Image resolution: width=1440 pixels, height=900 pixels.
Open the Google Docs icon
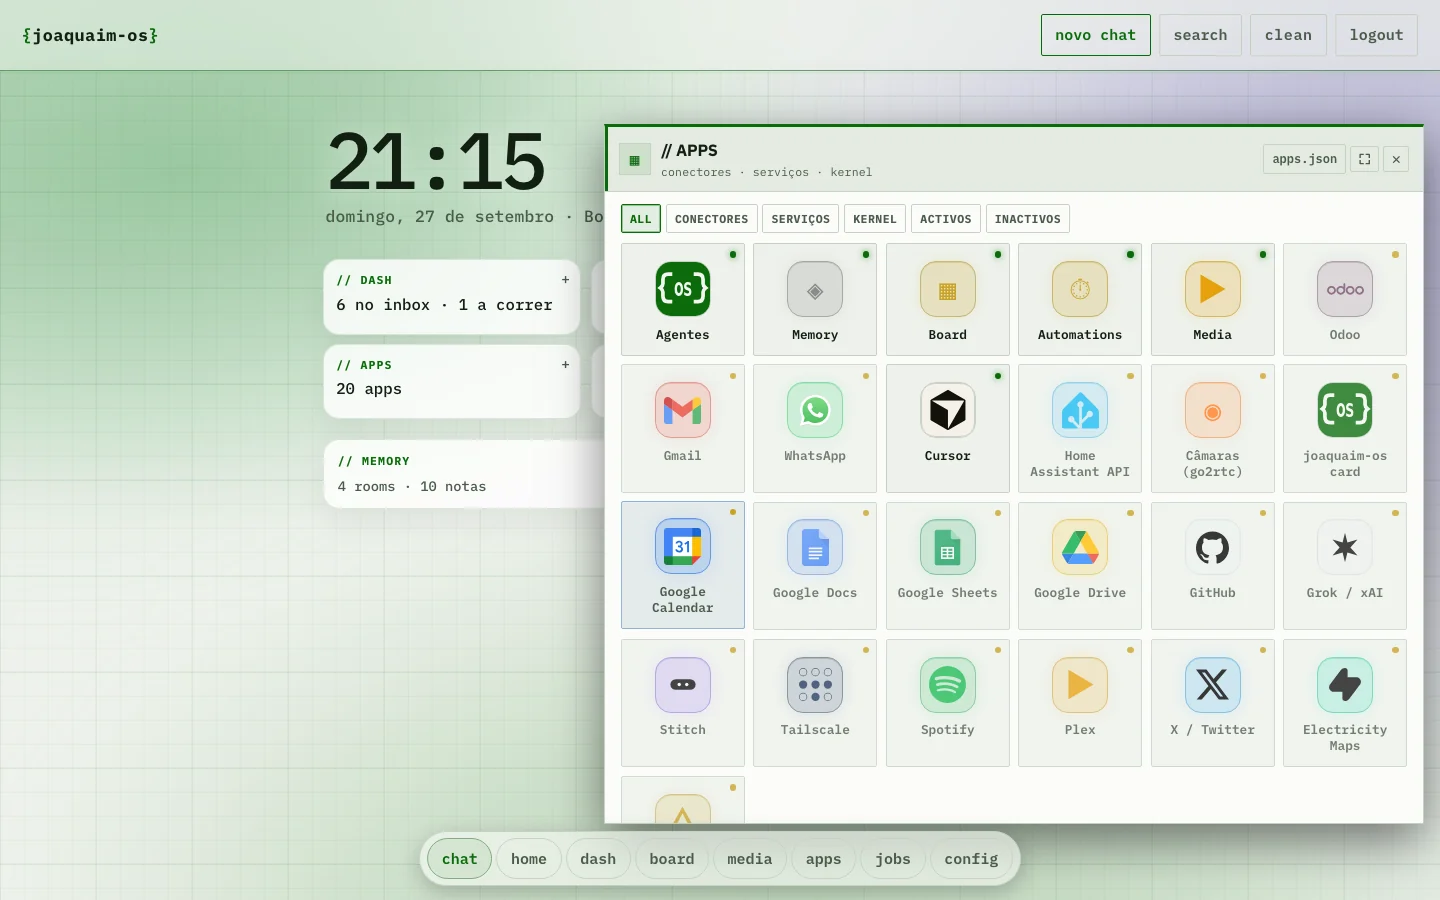(815, 547)
